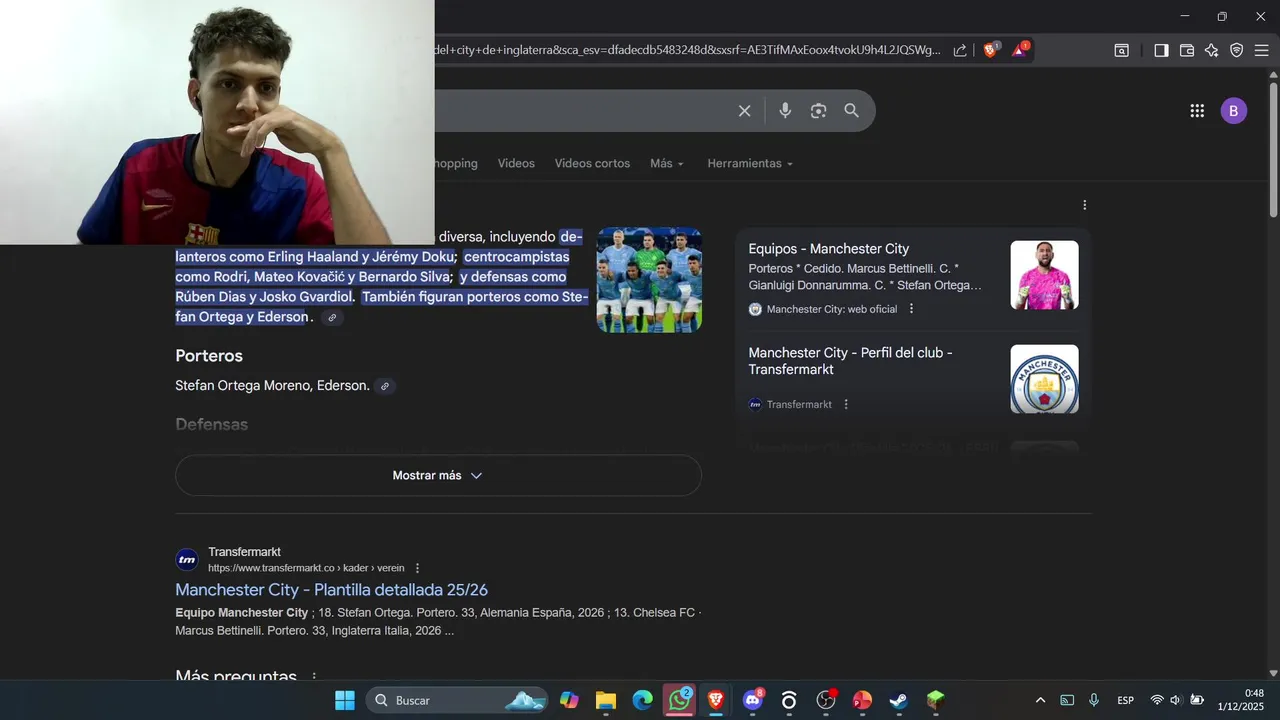
Task: Show hidden system tray icons
Action: pyautogui.click(x=1040, y=700)
